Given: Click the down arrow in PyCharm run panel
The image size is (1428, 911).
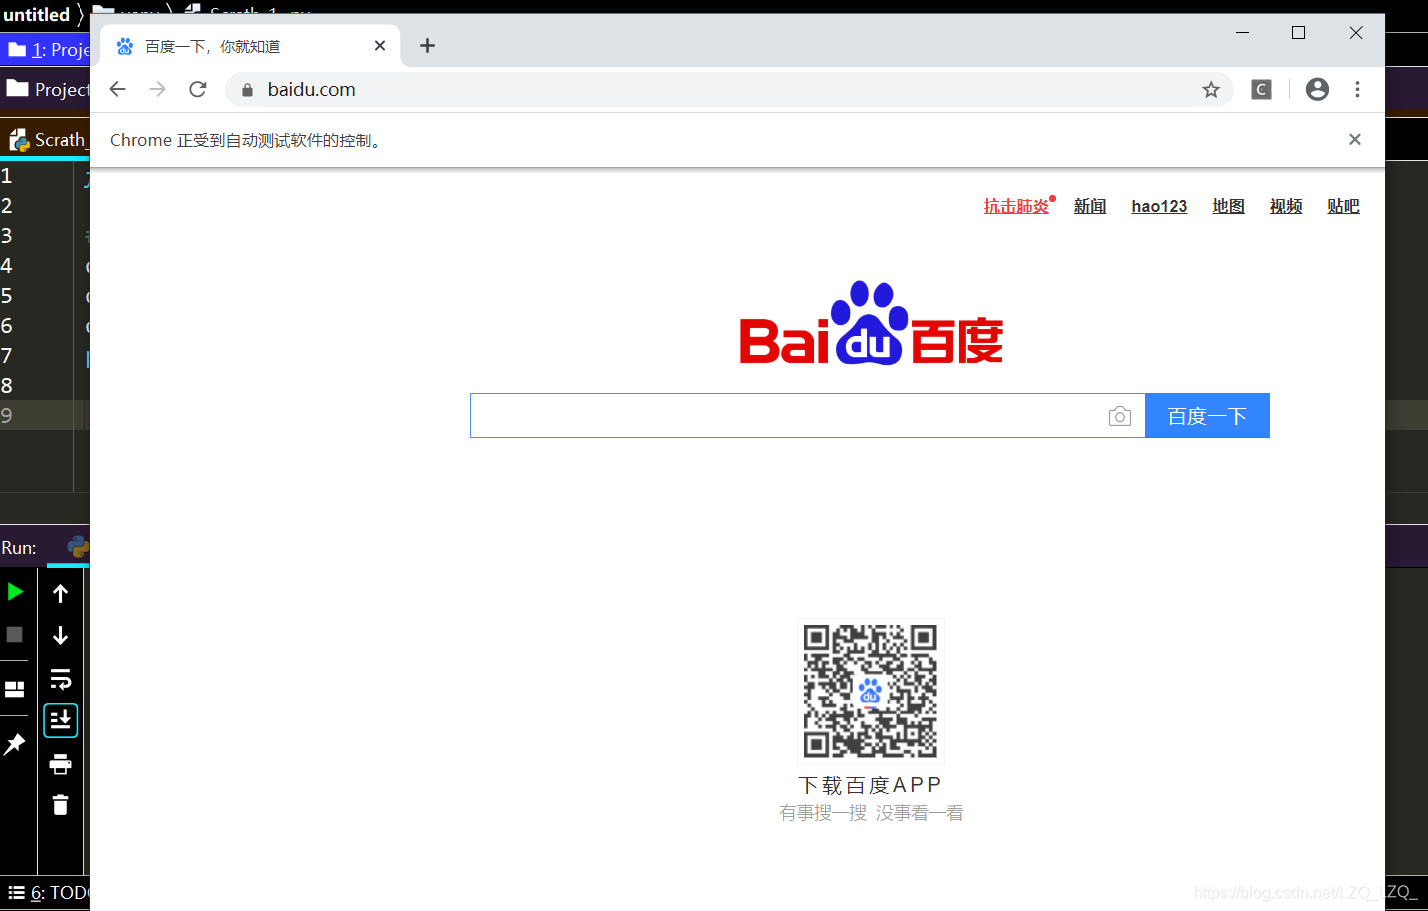Looking at the screenshot, I should coord(60,636).
